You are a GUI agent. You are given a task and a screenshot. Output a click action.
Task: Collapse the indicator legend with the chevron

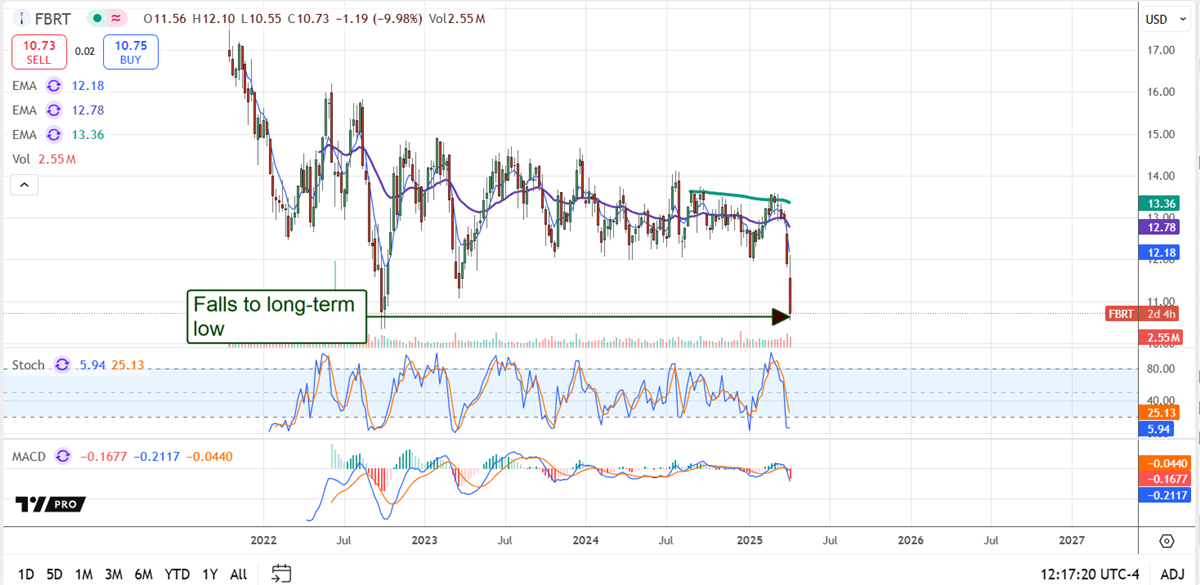pyautogui.click(x=23, y=184)
